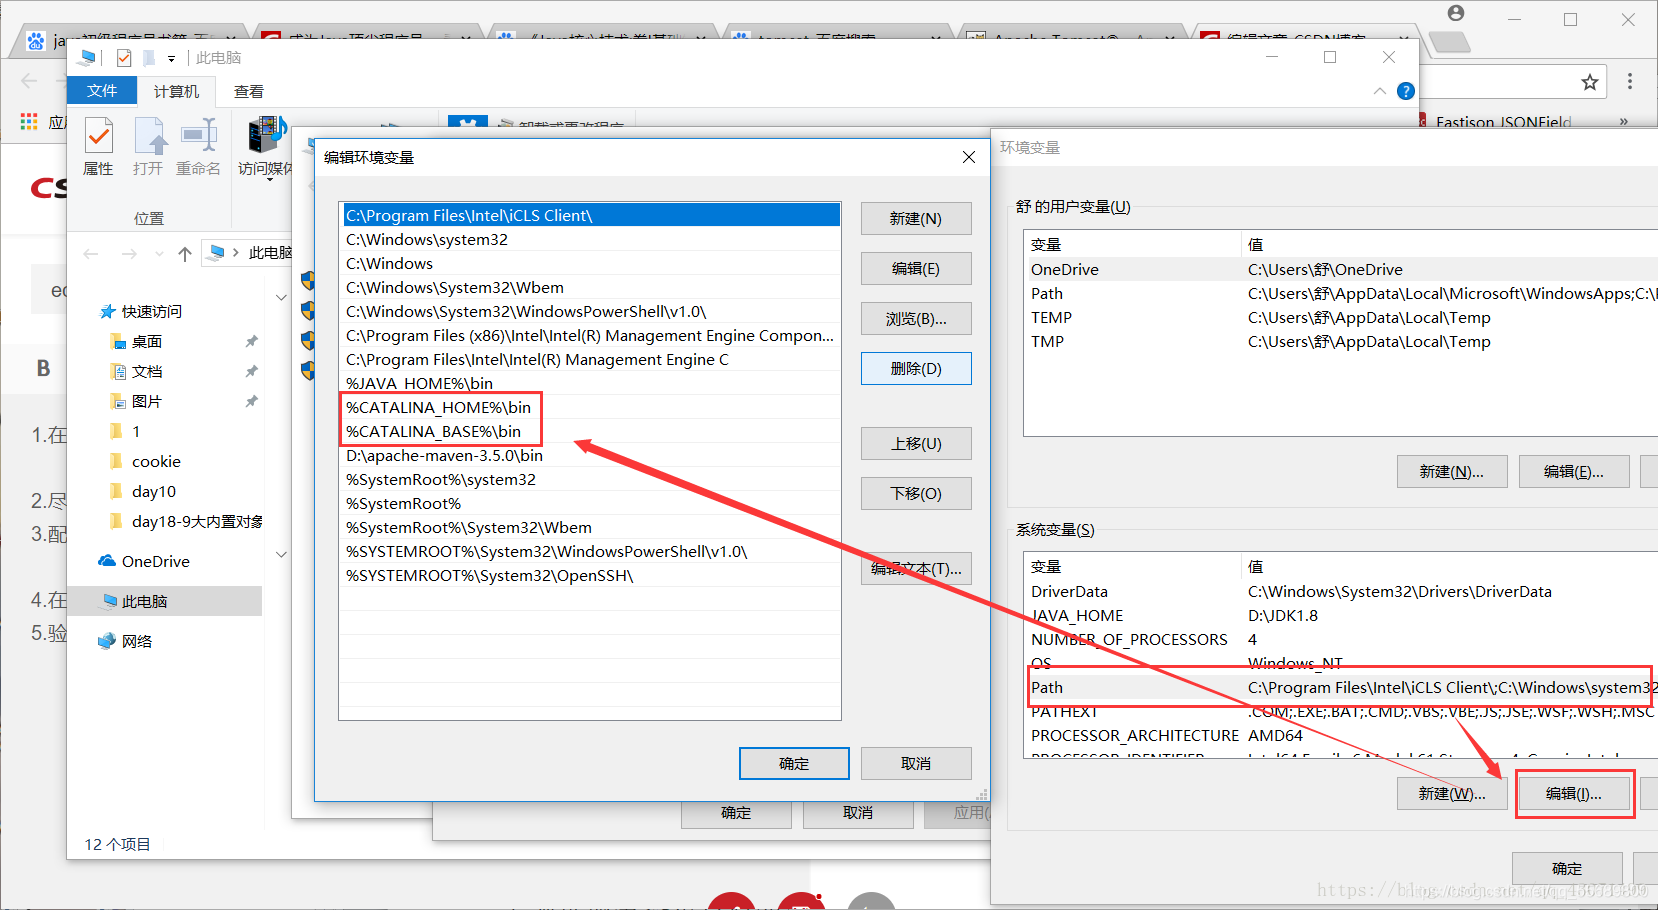Screen dimensions: 1658x910
Task: Select the Path row in user variables
Action: click(1342, 293)
